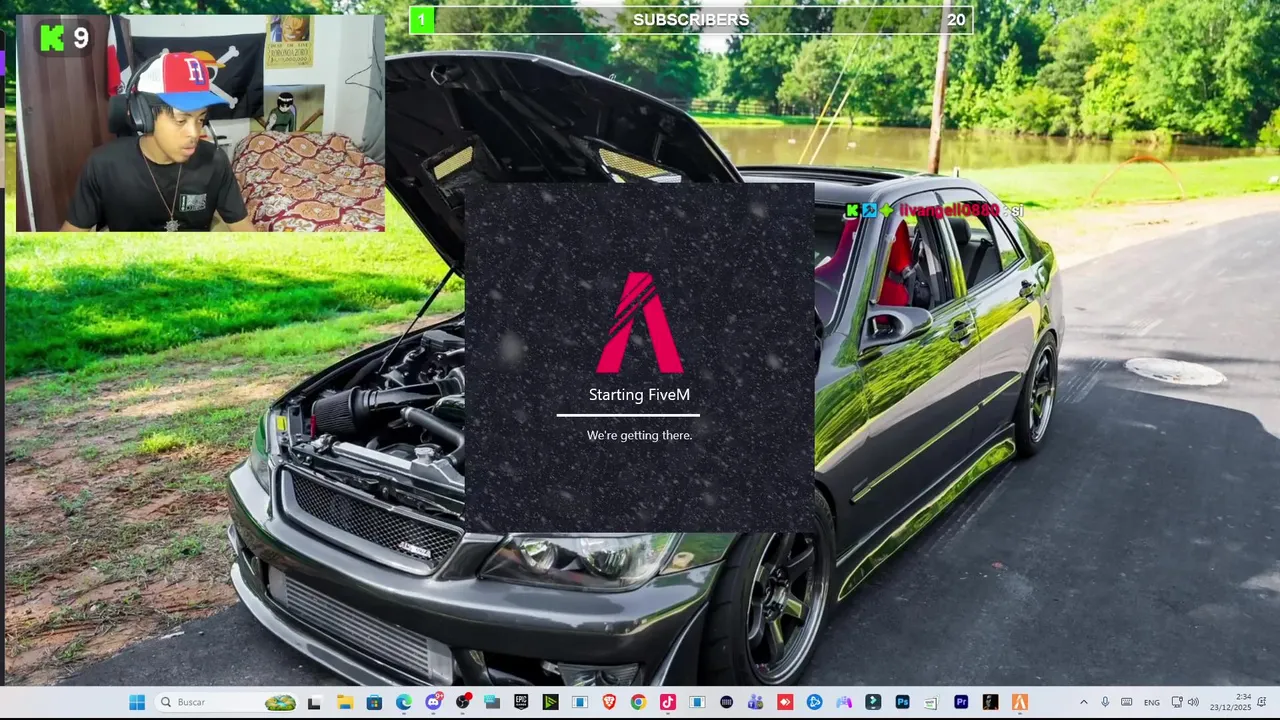Open Brave browser from the taskbar

tap(609, 702)
